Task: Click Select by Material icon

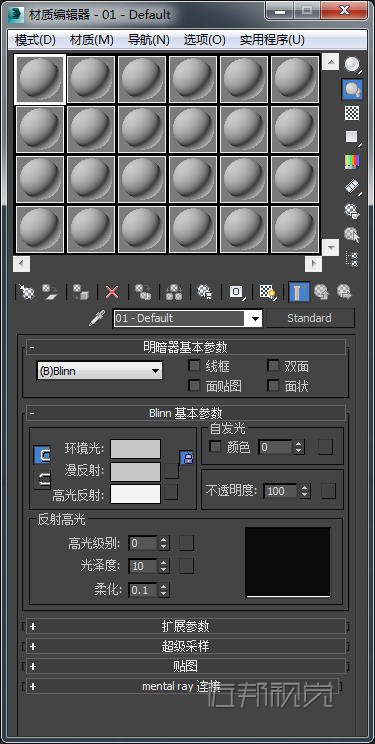Action: click(352, 234)
